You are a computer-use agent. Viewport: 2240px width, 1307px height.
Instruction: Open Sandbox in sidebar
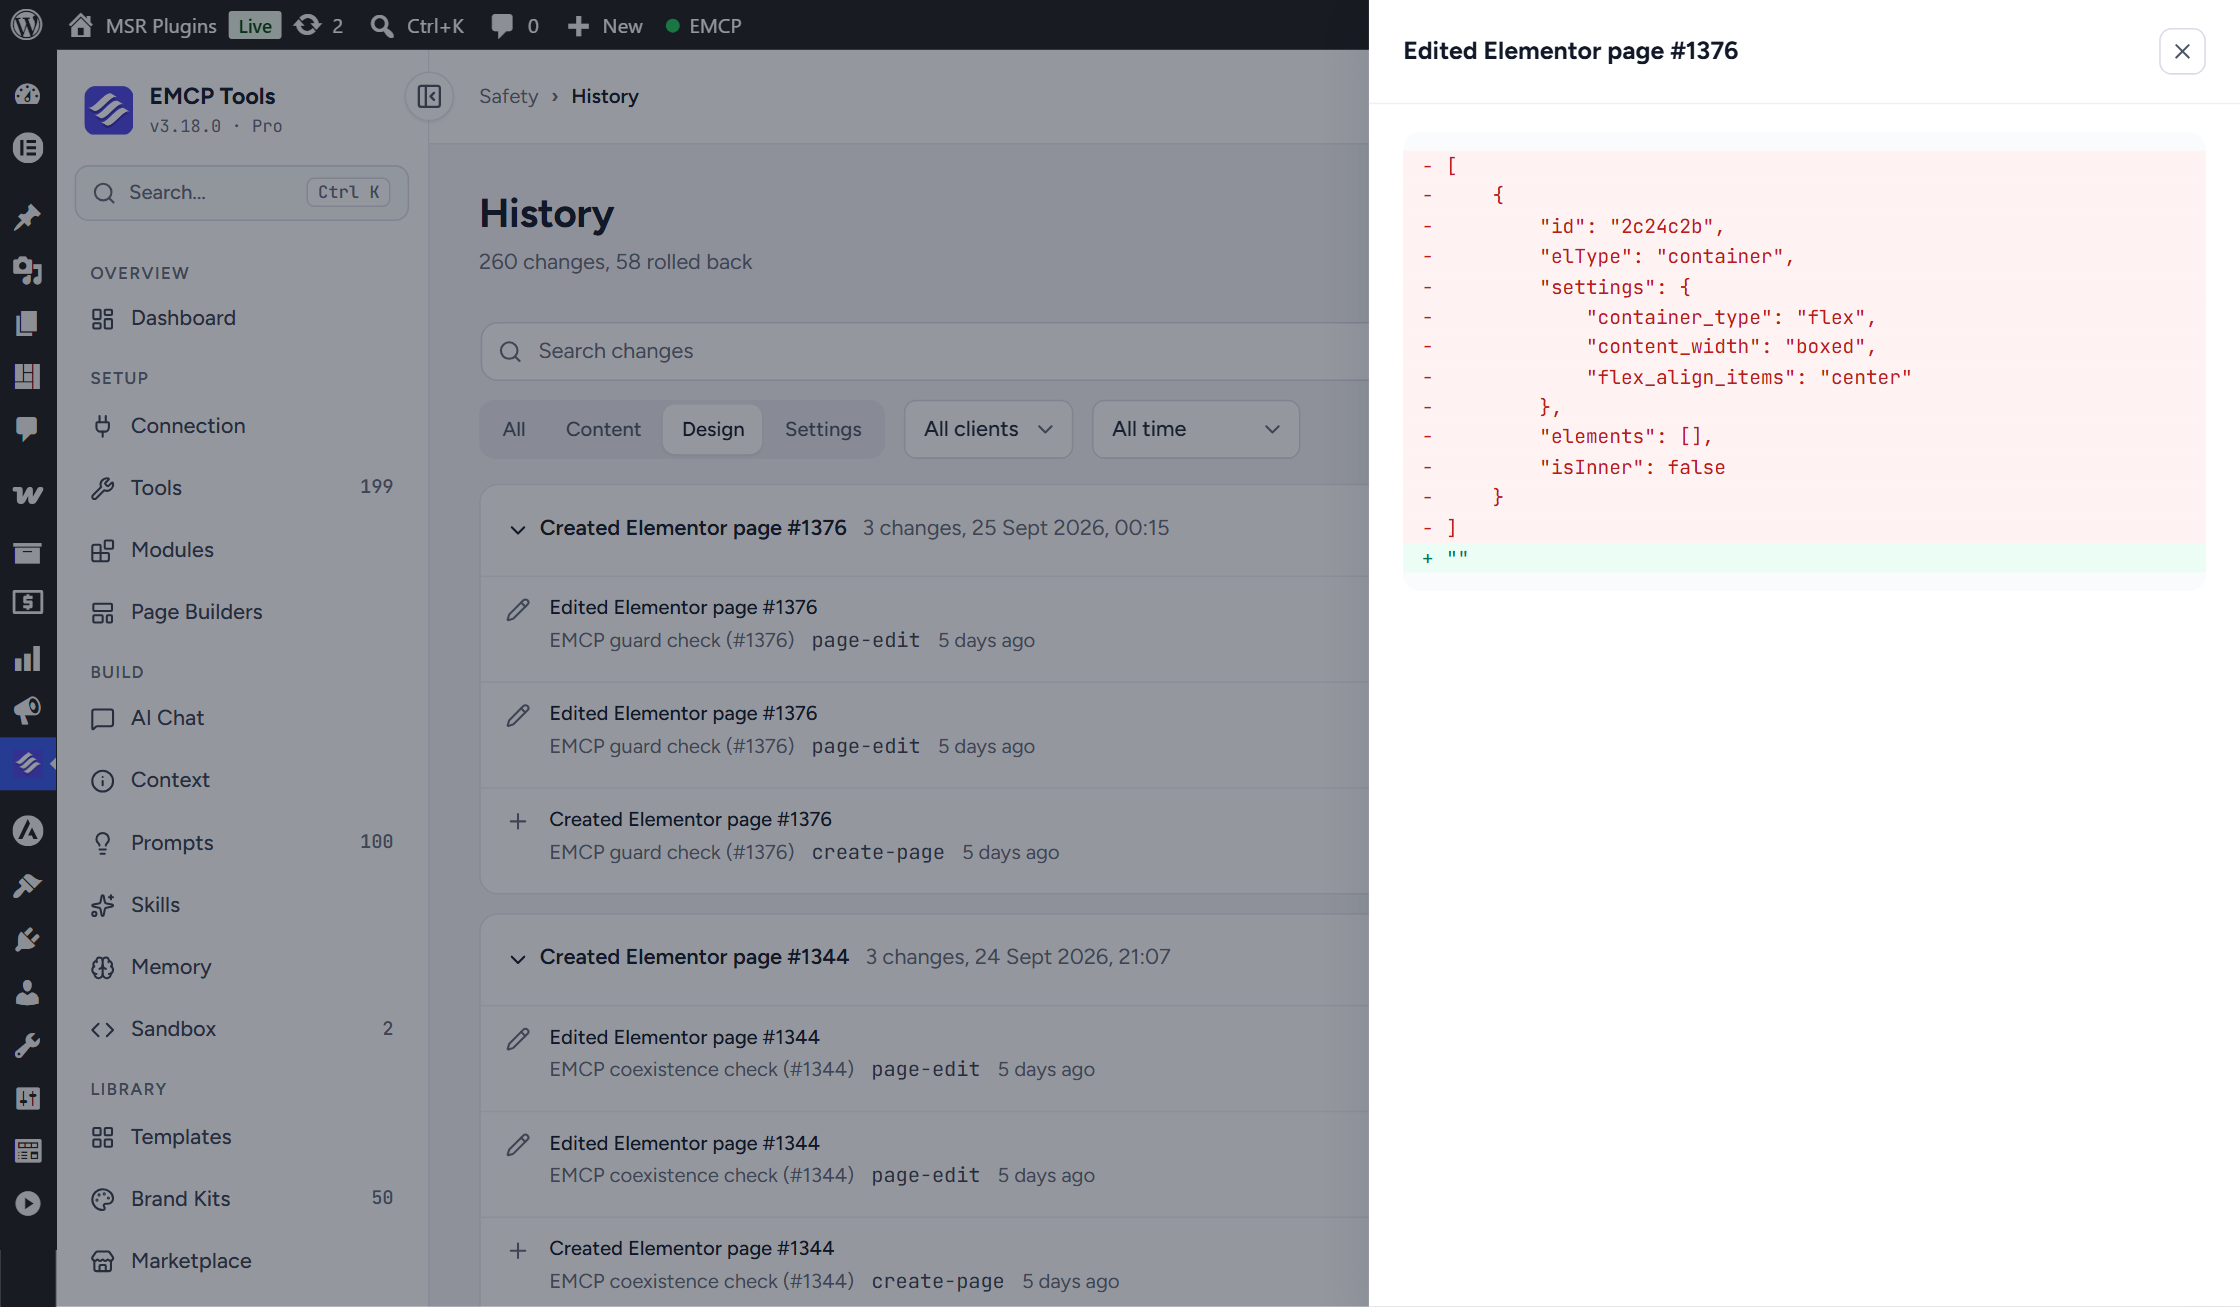coord(241,1029)
